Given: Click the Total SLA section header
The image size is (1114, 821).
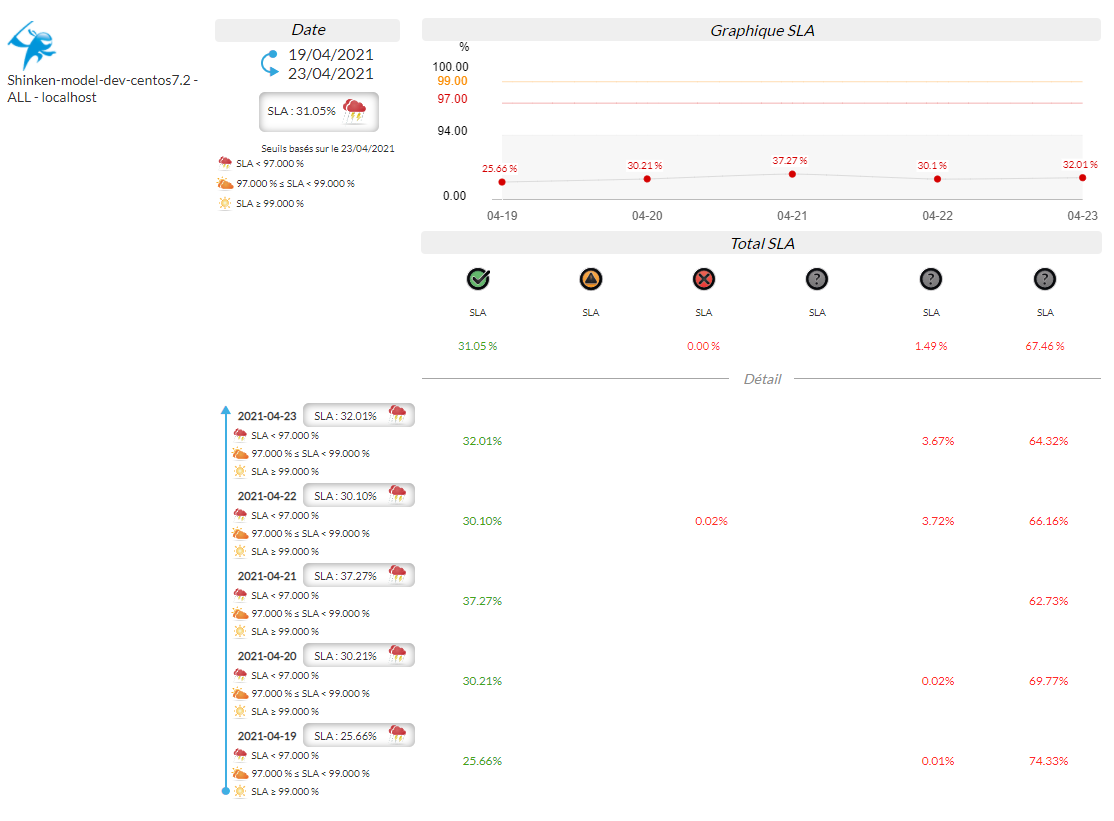Looking at the screenshot, I should (x=761, y=243).
